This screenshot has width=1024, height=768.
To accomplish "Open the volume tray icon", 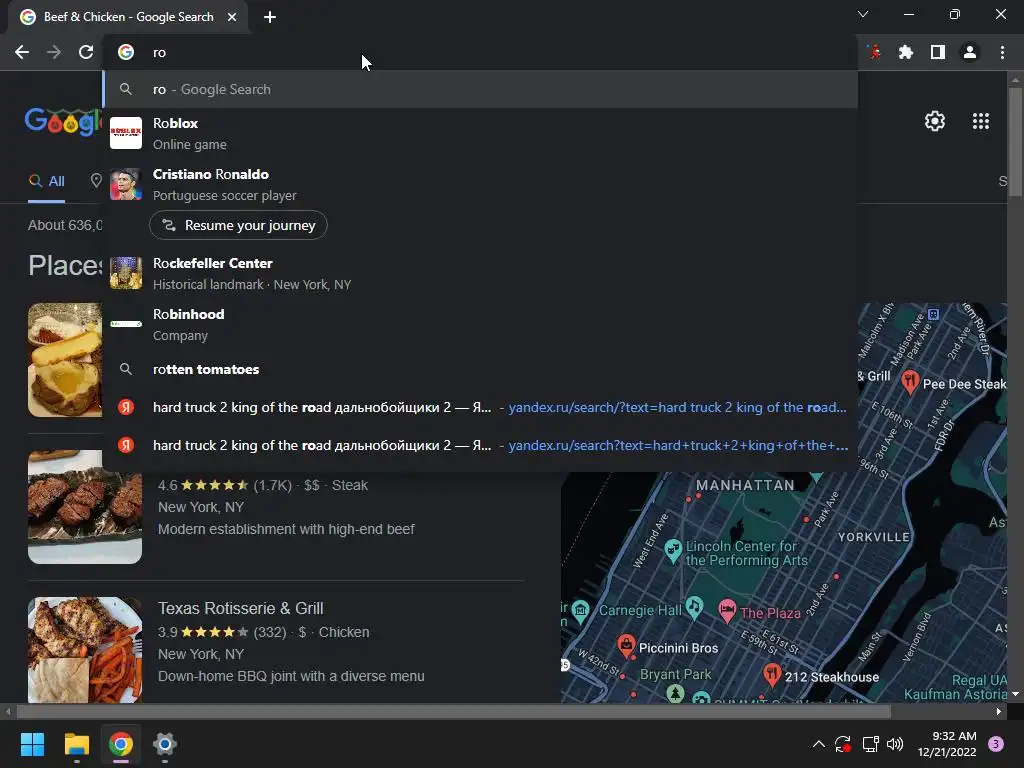I will 895,744.
